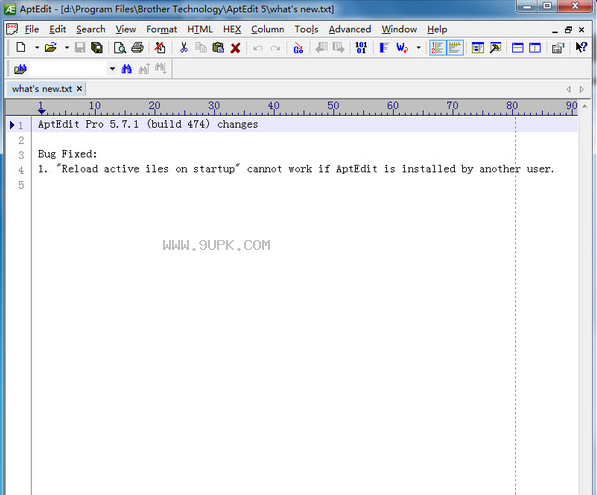Open the dropdown arrow next to word wrap
The height and width of the screenshot is (495, 597).
(x=418, y=48)
